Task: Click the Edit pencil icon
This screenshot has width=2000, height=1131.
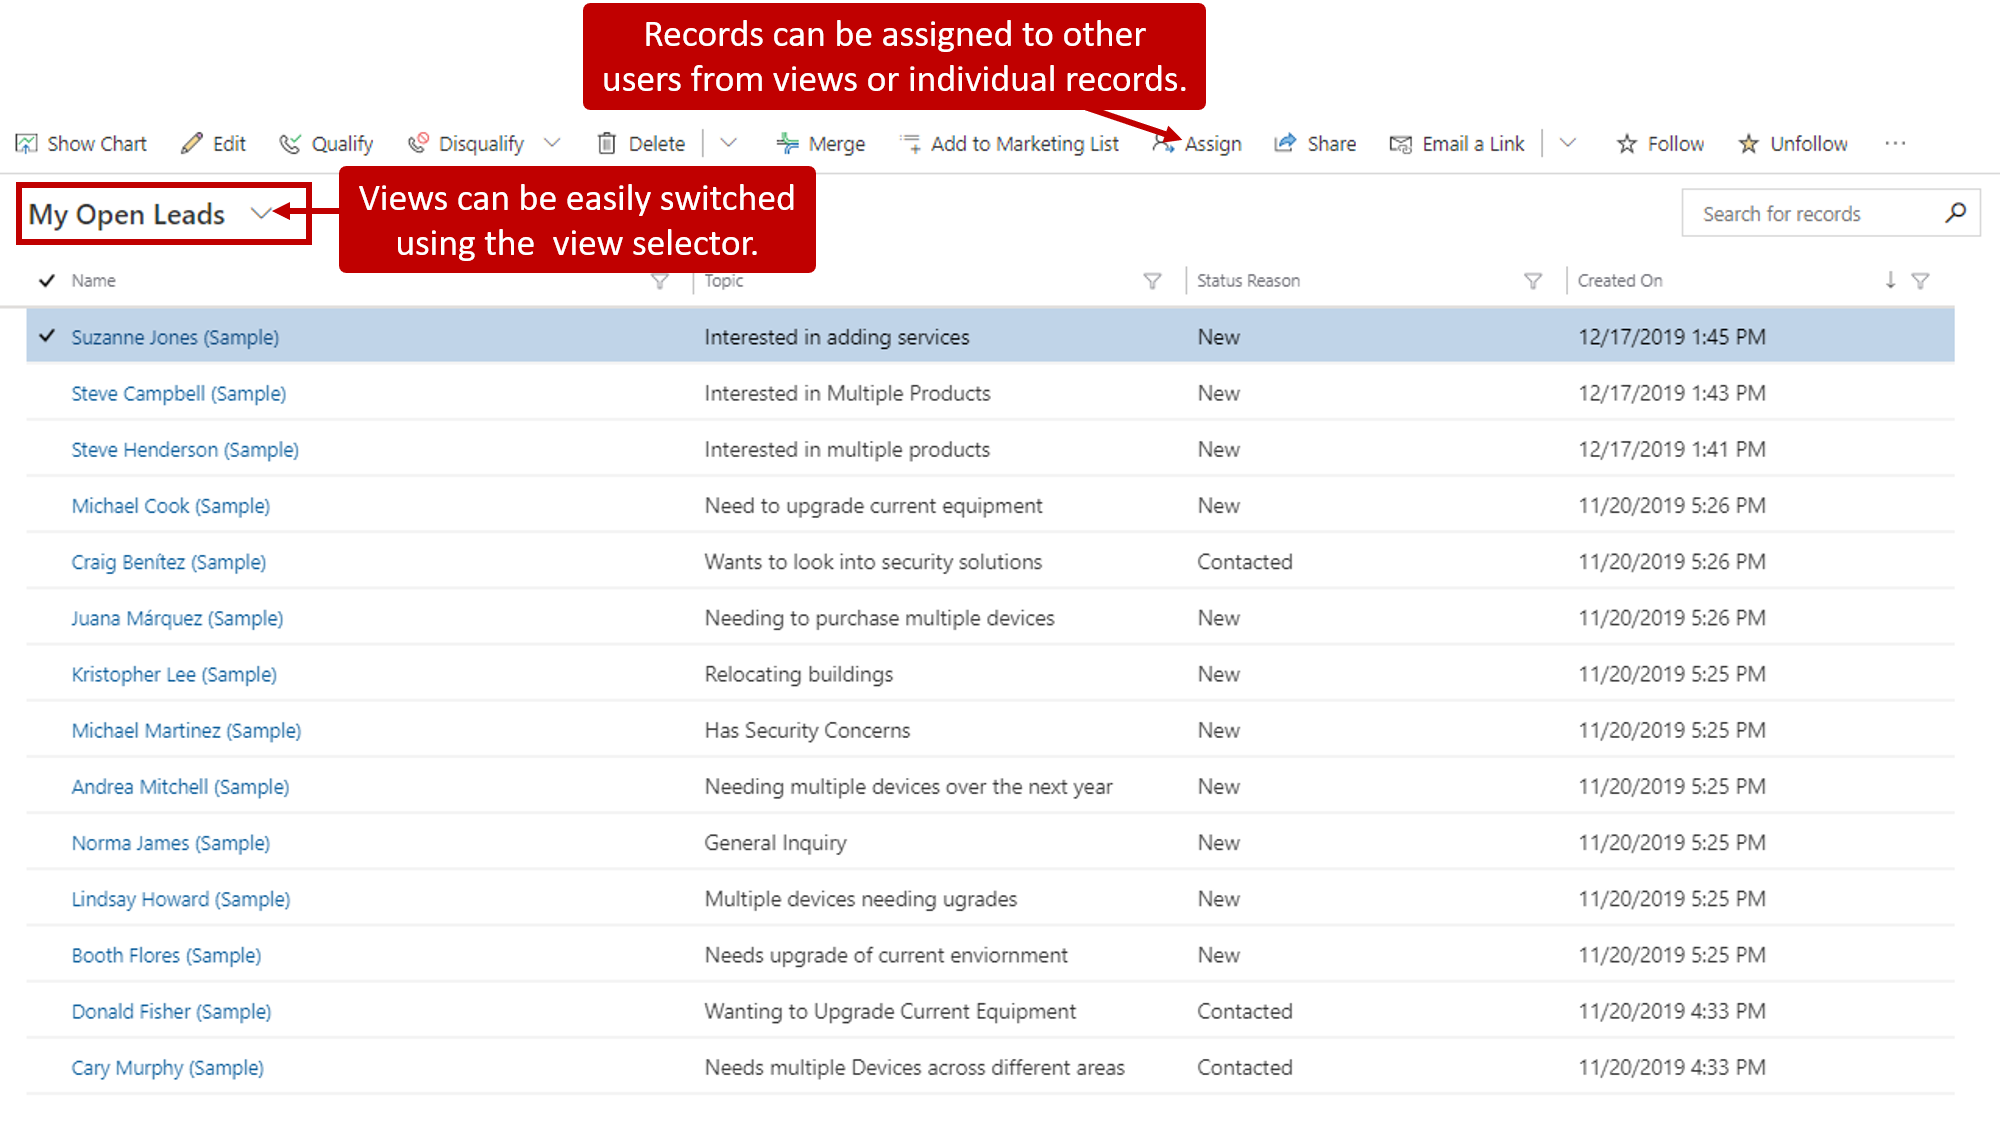Action: 191,144
